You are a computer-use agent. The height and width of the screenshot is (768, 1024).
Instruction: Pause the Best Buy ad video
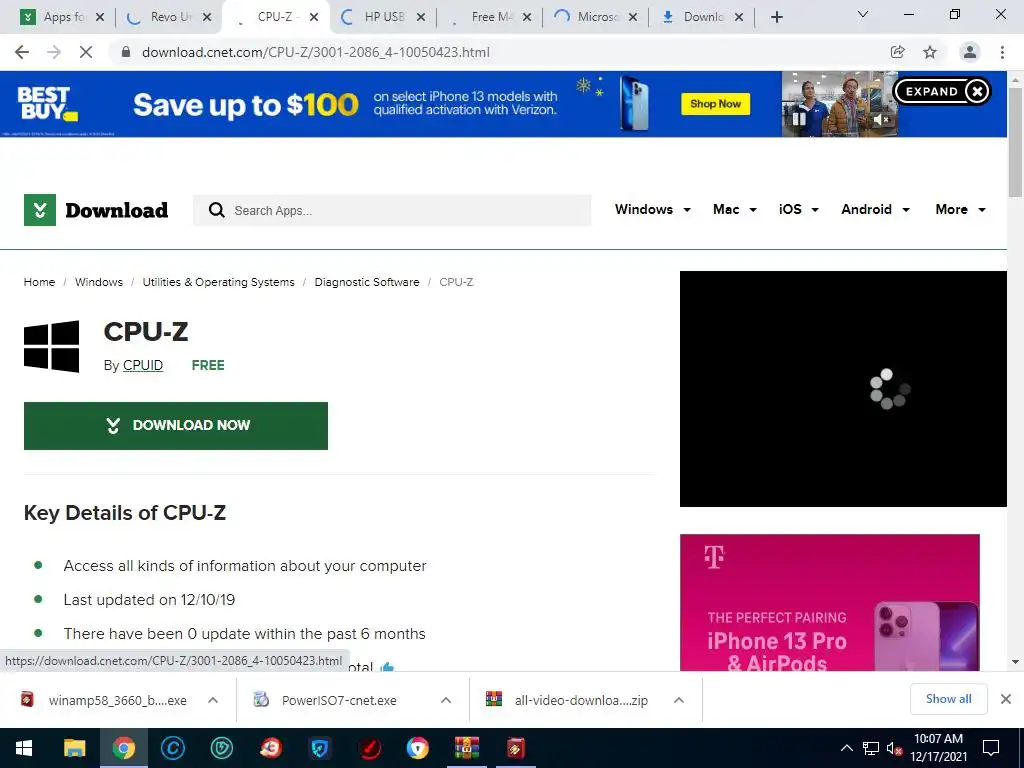click(799, 120)
